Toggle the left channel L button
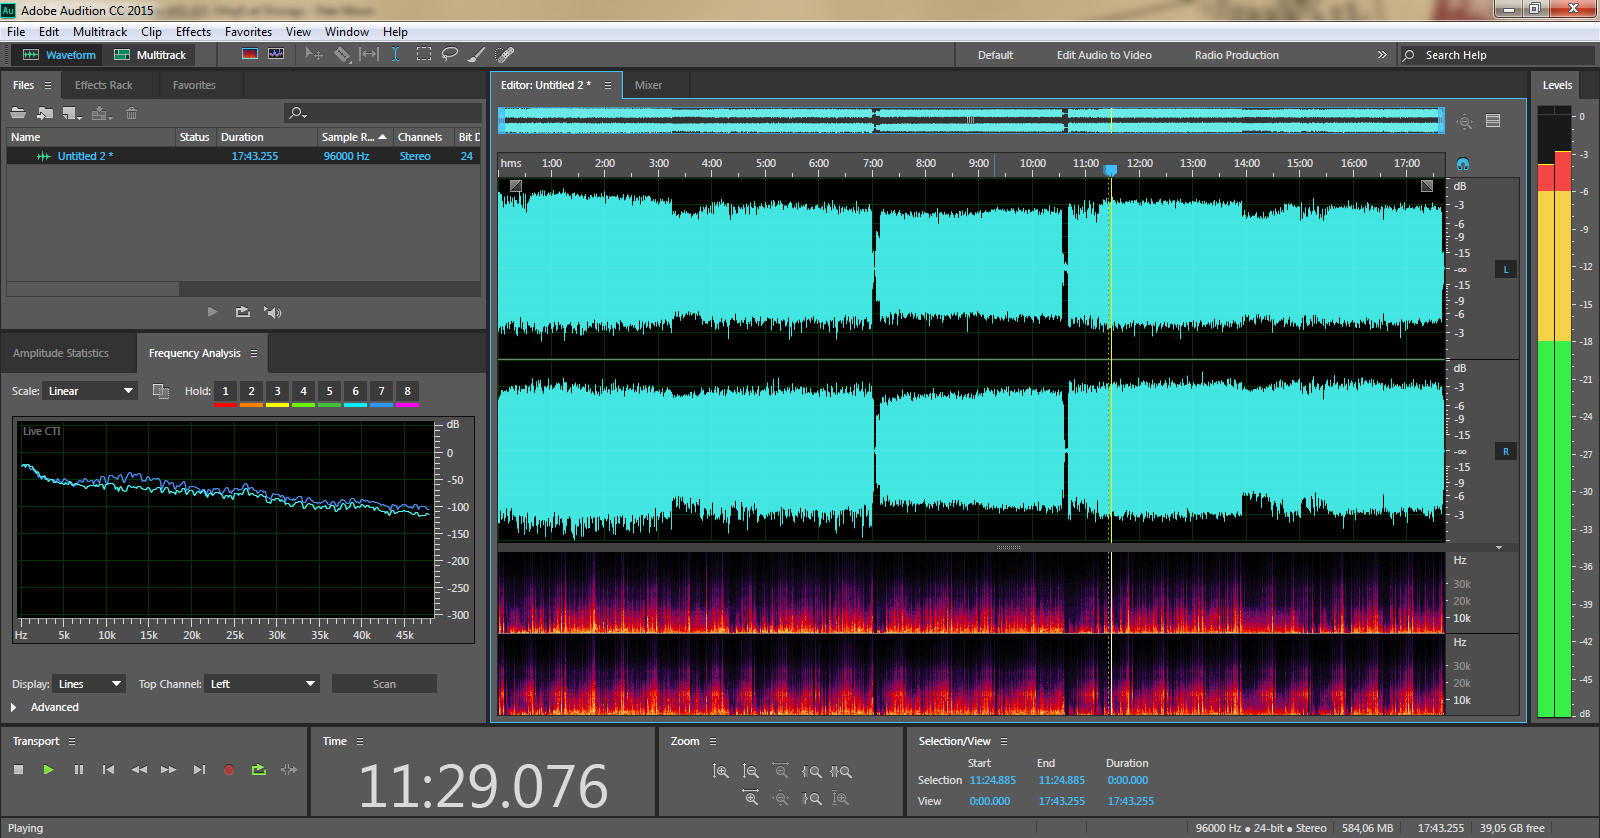1600x838 pixels. [1505, 270]
